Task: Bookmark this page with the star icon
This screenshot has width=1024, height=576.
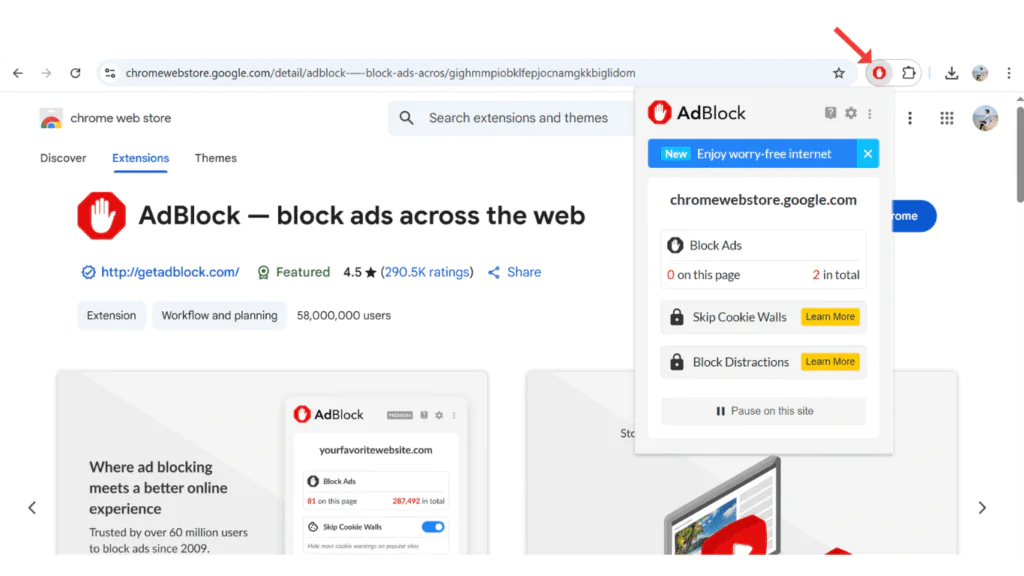Action: pyautogui.click(x=839, y=73)
